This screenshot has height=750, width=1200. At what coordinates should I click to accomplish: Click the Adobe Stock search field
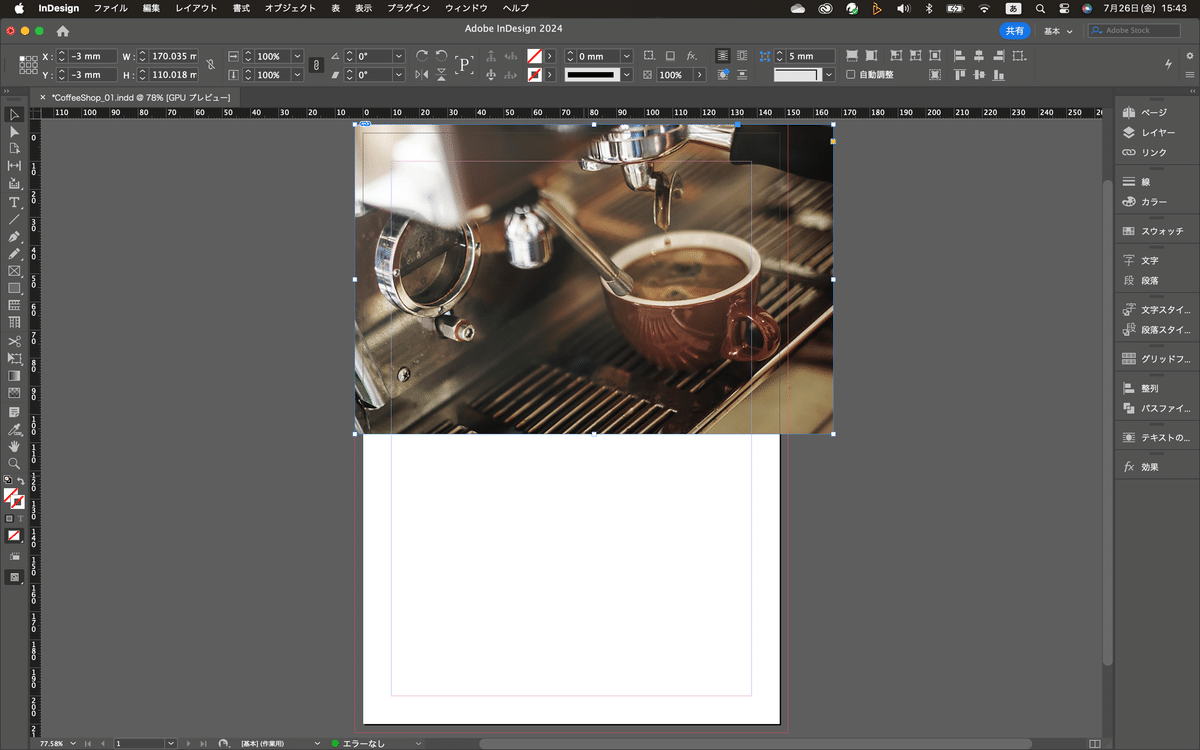pos(1135,31)
